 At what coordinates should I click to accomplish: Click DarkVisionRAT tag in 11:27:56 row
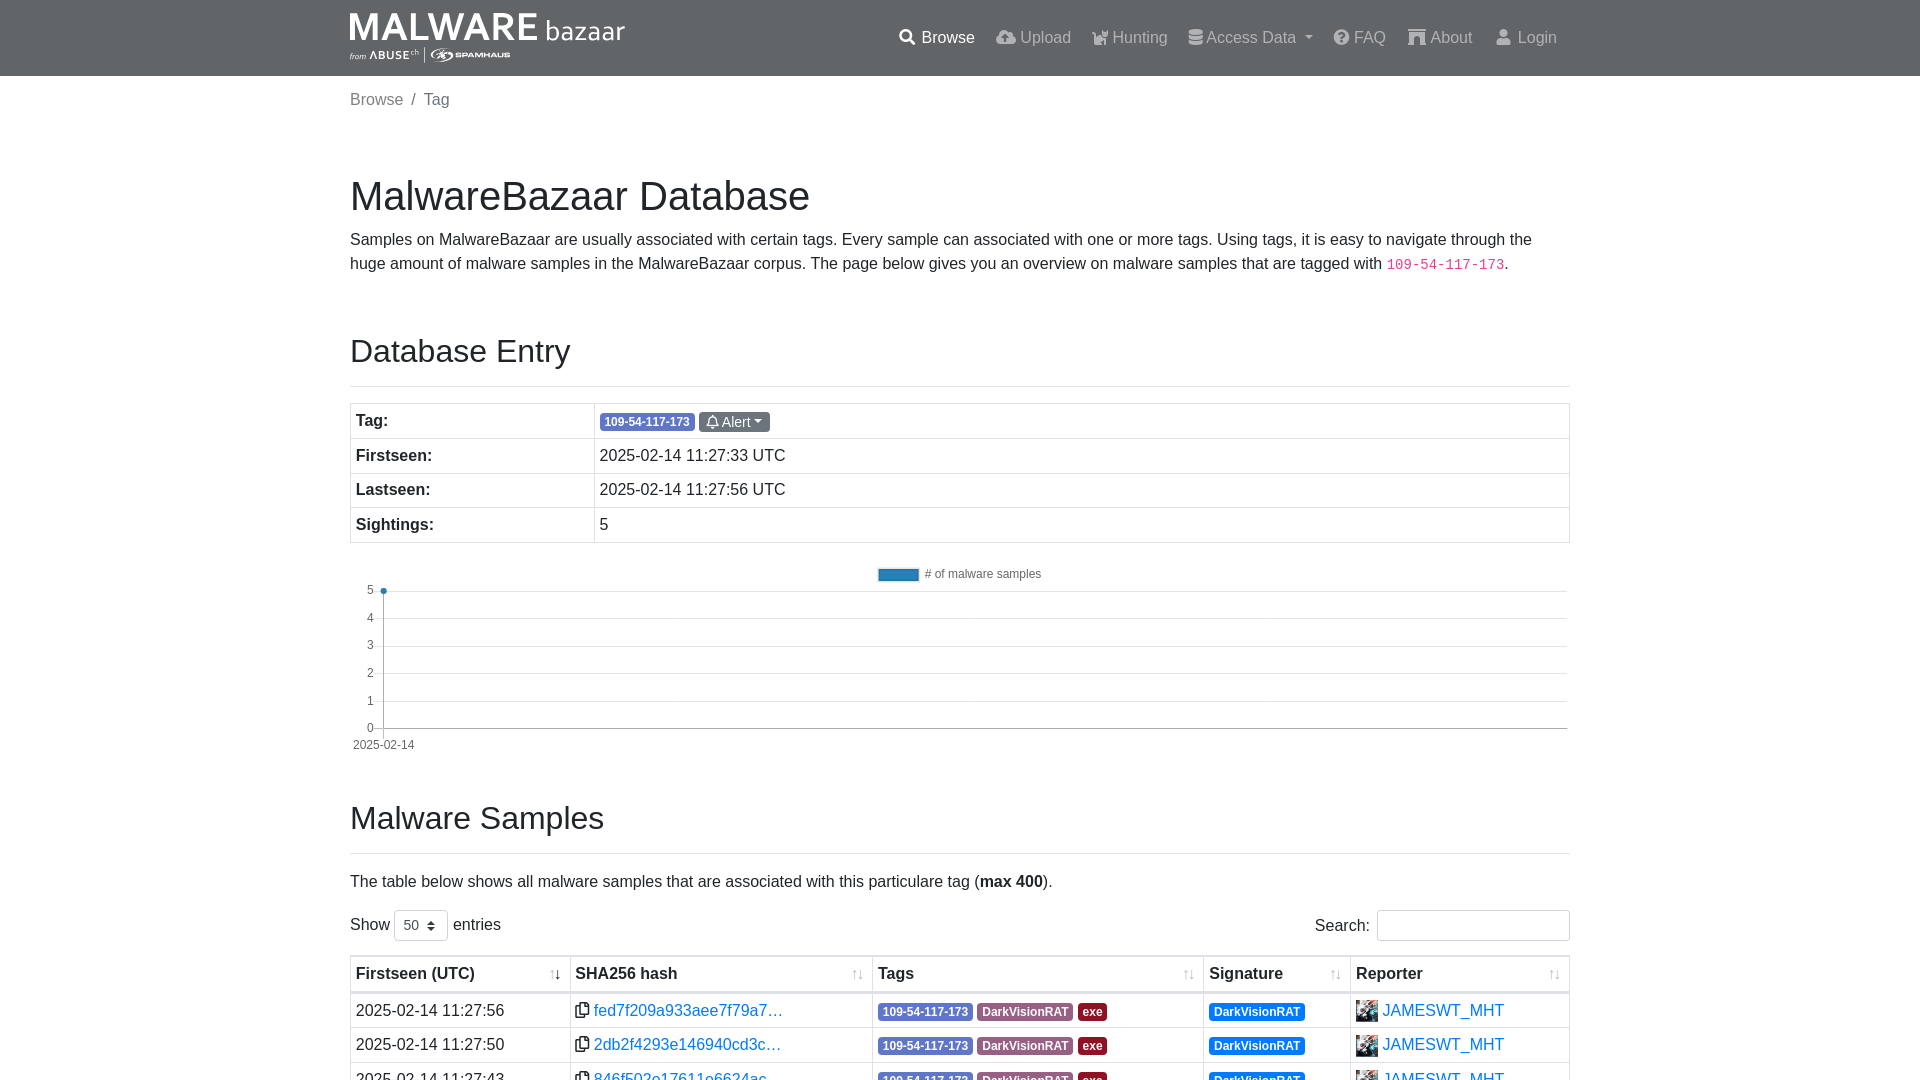pos(1025,1012)
